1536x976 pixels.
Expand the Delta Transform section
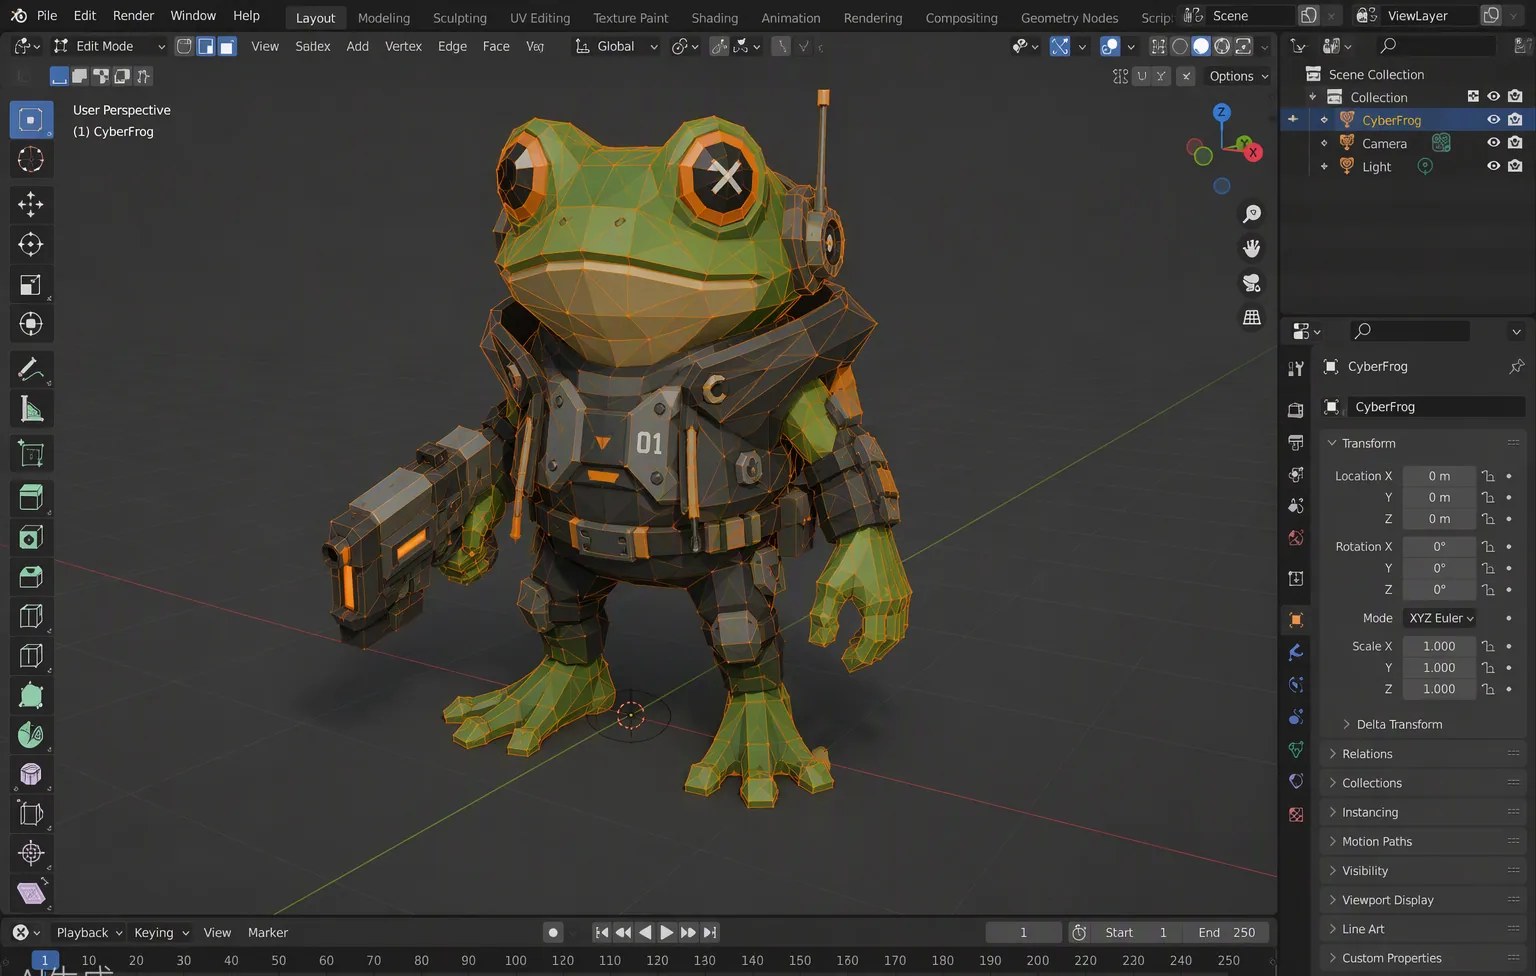1391,724
